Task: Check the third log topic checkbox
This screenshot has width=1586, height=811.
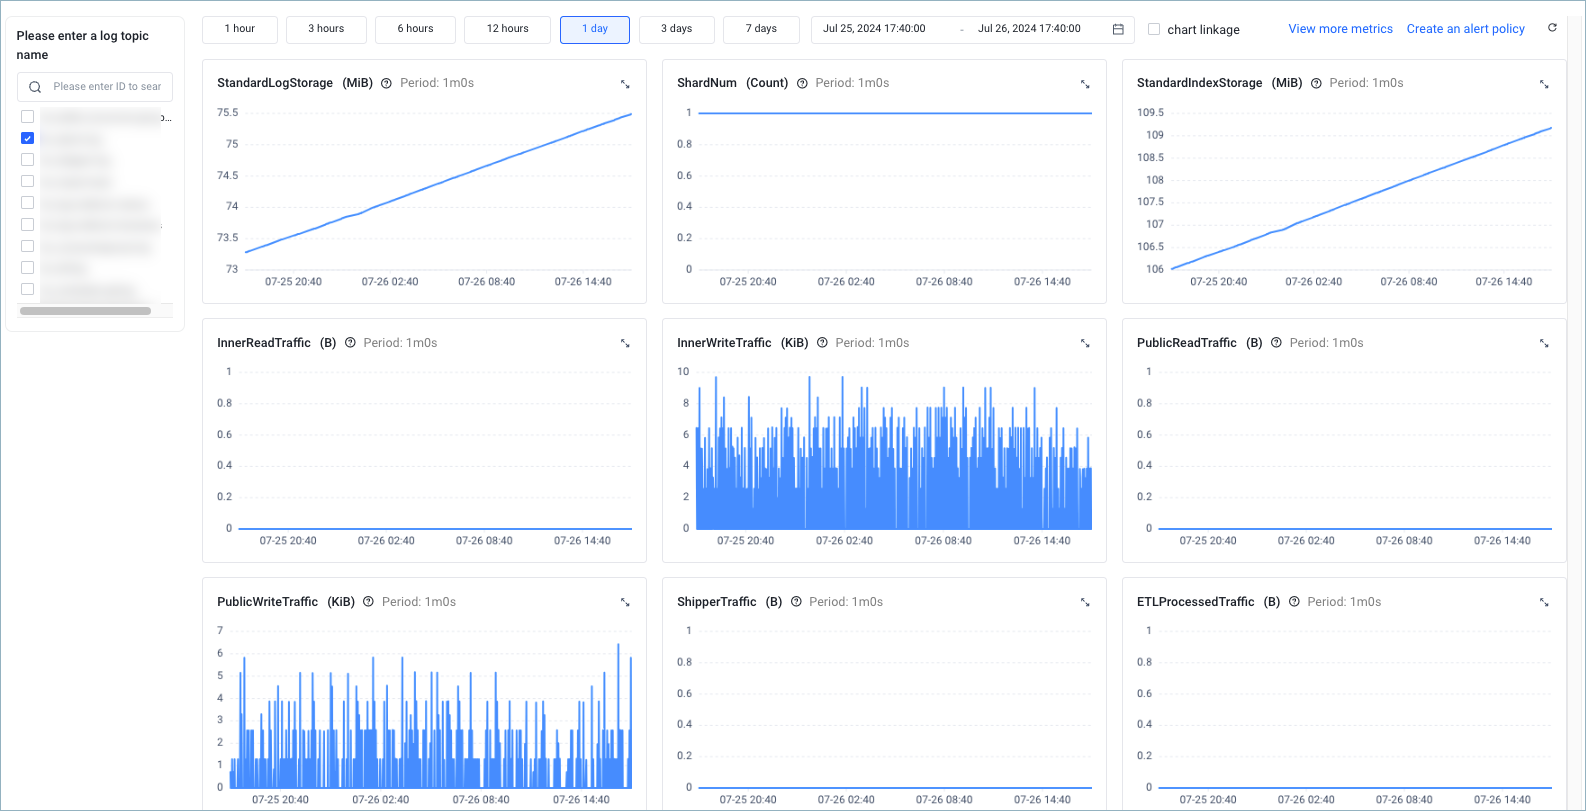Action: click(28, 160)
